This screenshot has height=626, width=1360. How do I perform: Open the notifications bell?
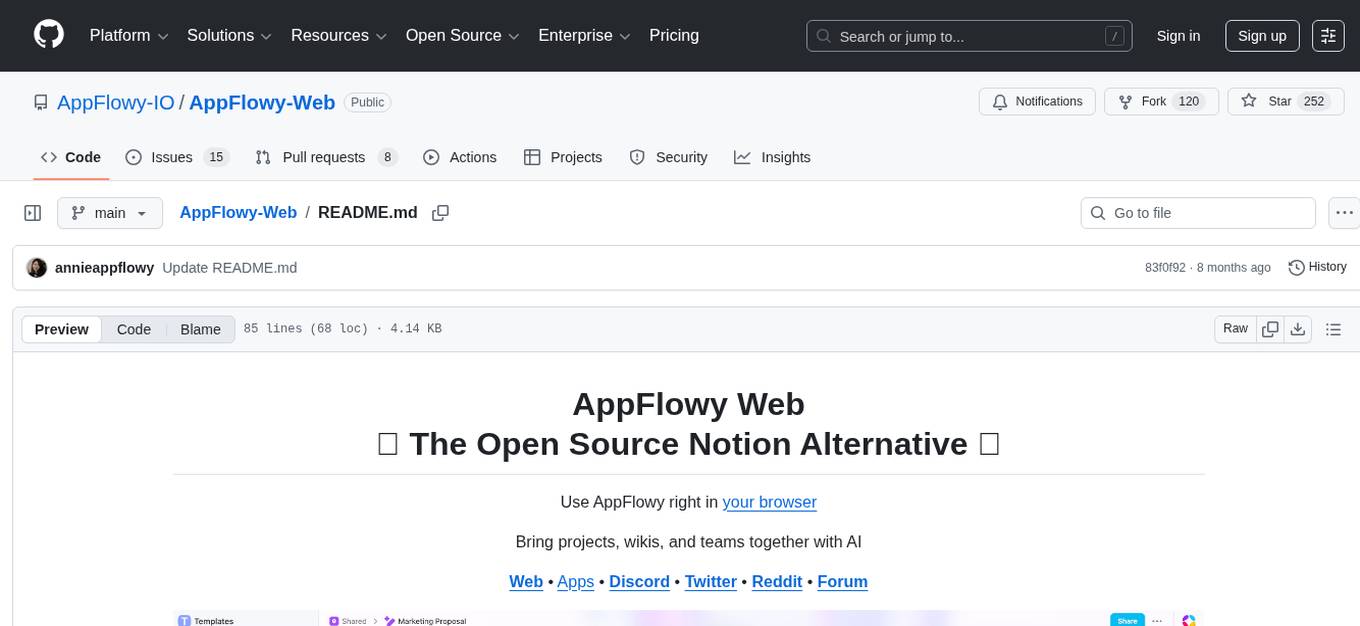1037,101
